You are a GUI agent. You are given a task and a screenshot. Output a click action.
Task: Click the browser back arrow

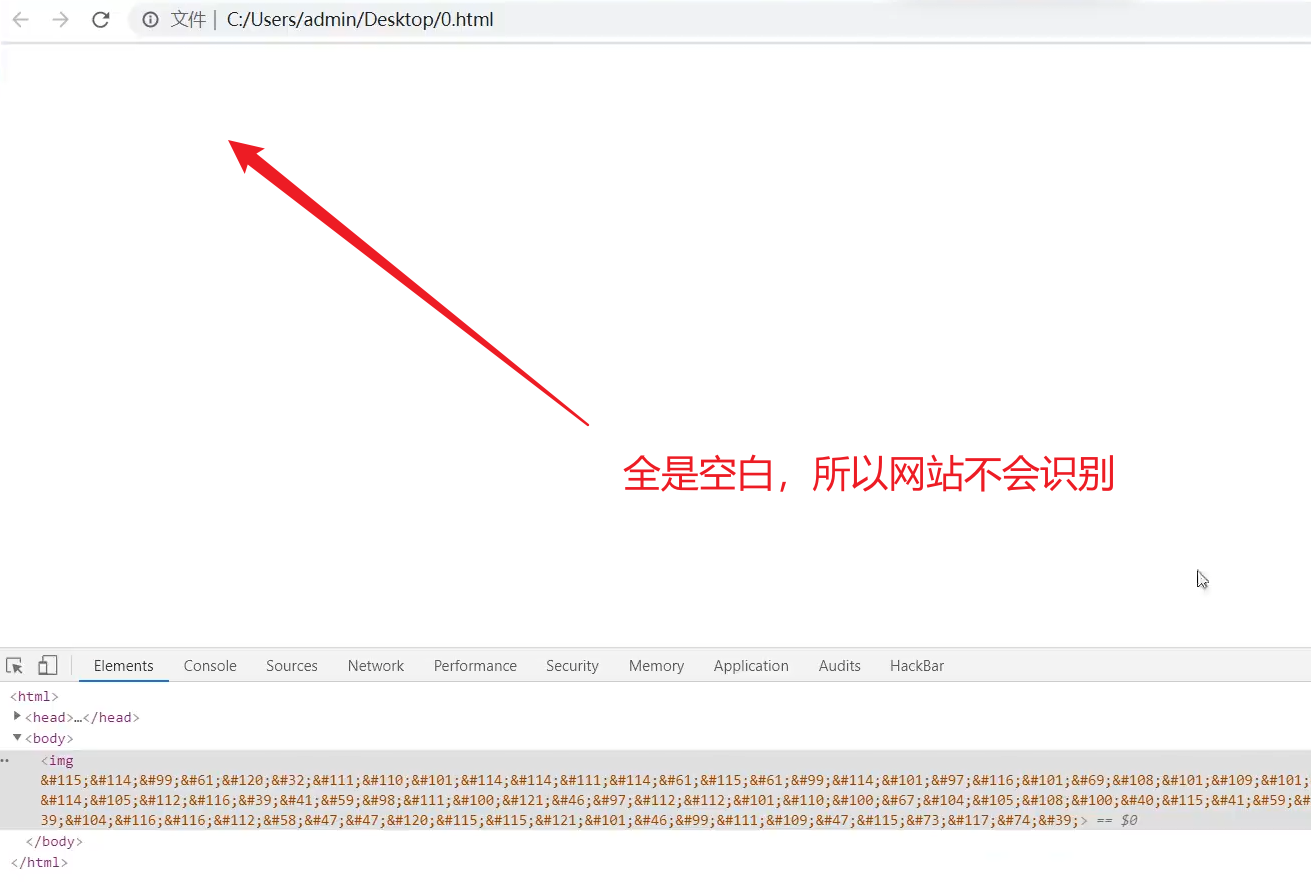(21, 20)
